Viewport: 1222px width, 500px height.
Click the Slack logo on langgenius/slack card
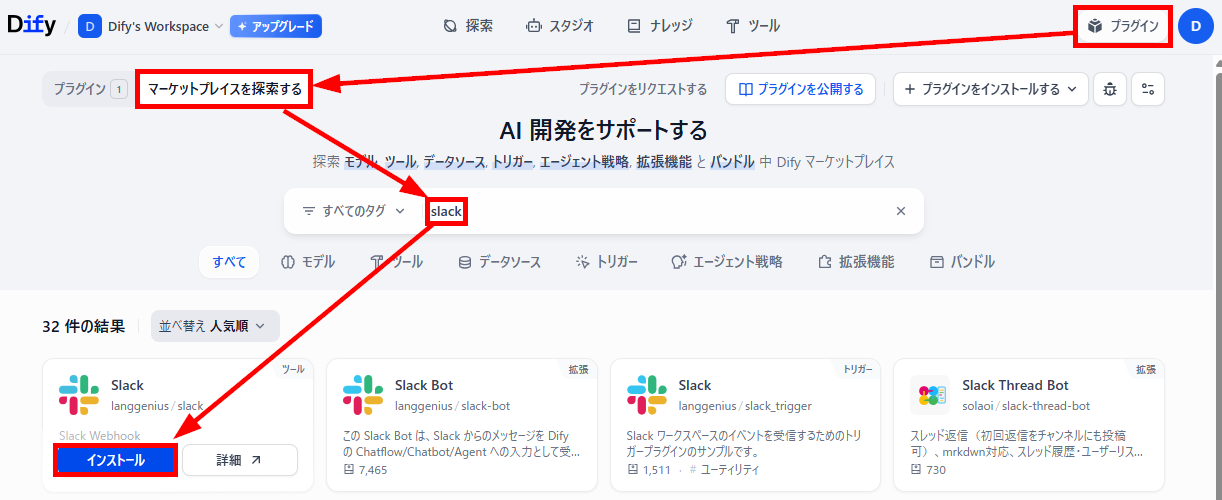79,395
